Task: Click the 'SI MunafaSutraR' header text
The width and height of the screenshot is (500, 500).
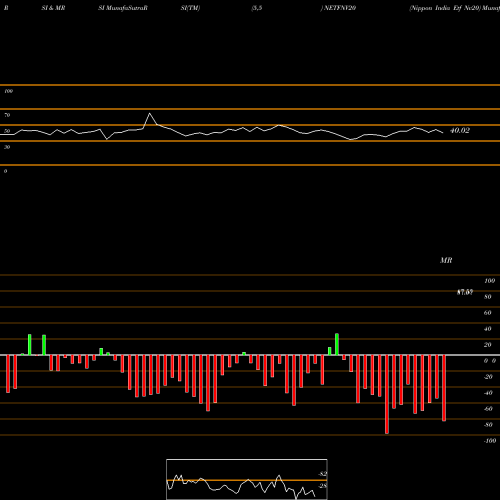Action: click(x=123, y=8)
